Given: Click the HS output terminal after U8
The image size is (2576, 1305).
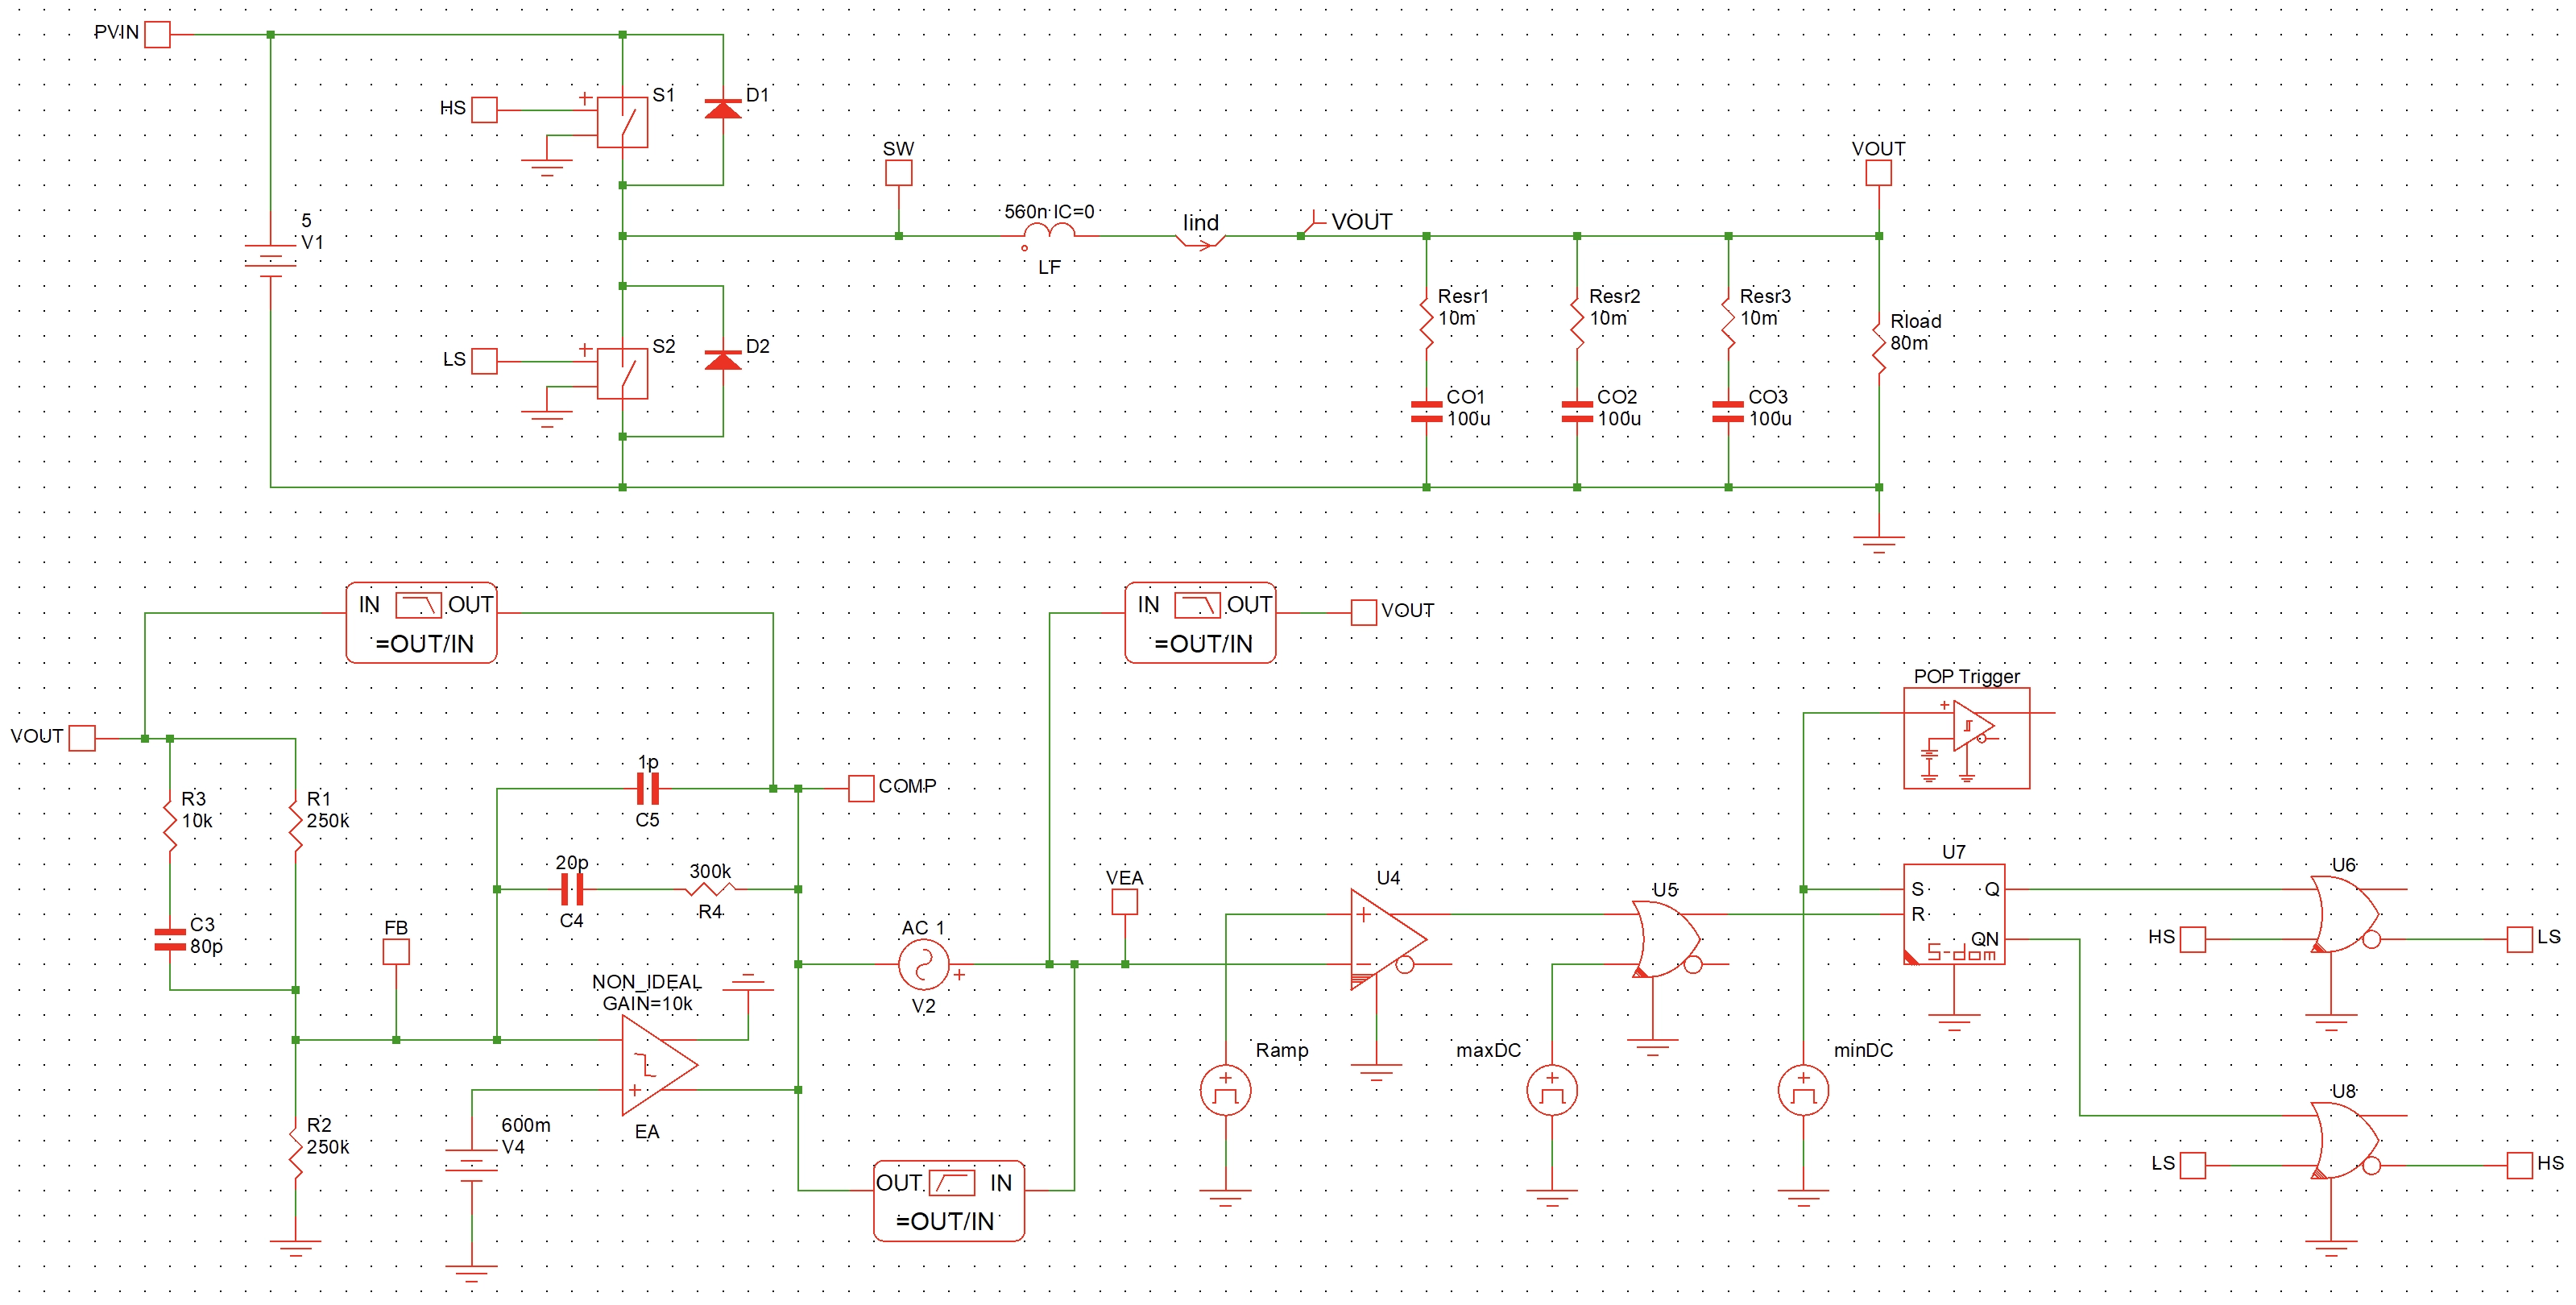Looking at the screenshot, I should (2519, 1165).
